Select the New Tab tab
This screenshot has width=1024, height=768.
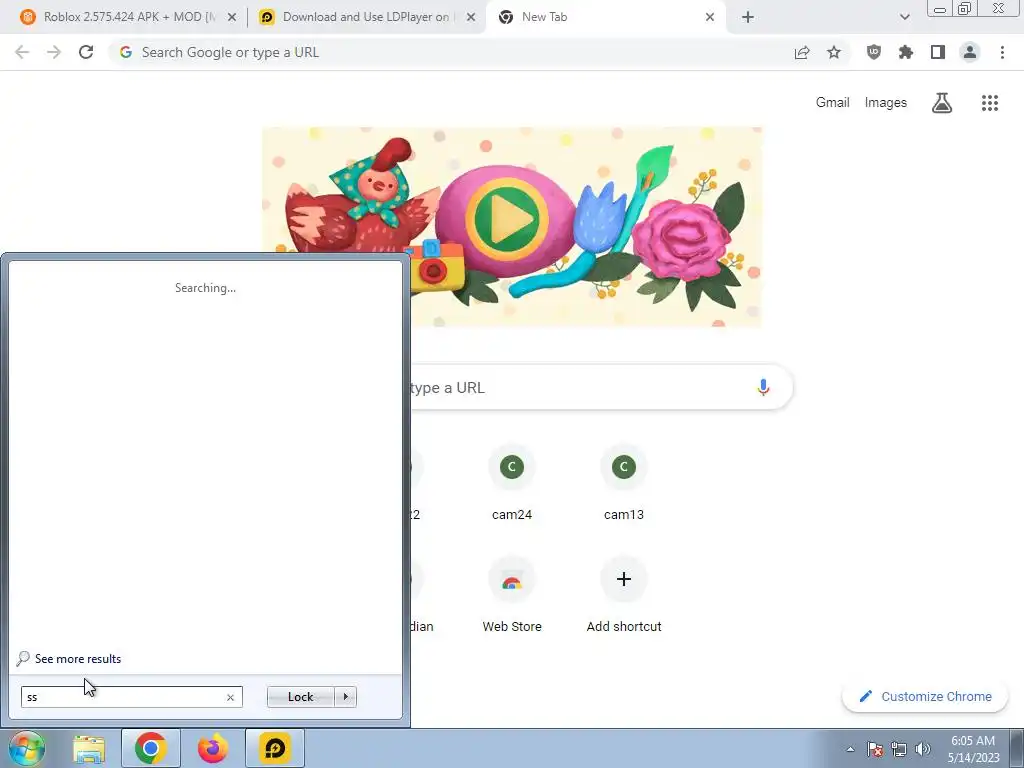click(604, 17)
